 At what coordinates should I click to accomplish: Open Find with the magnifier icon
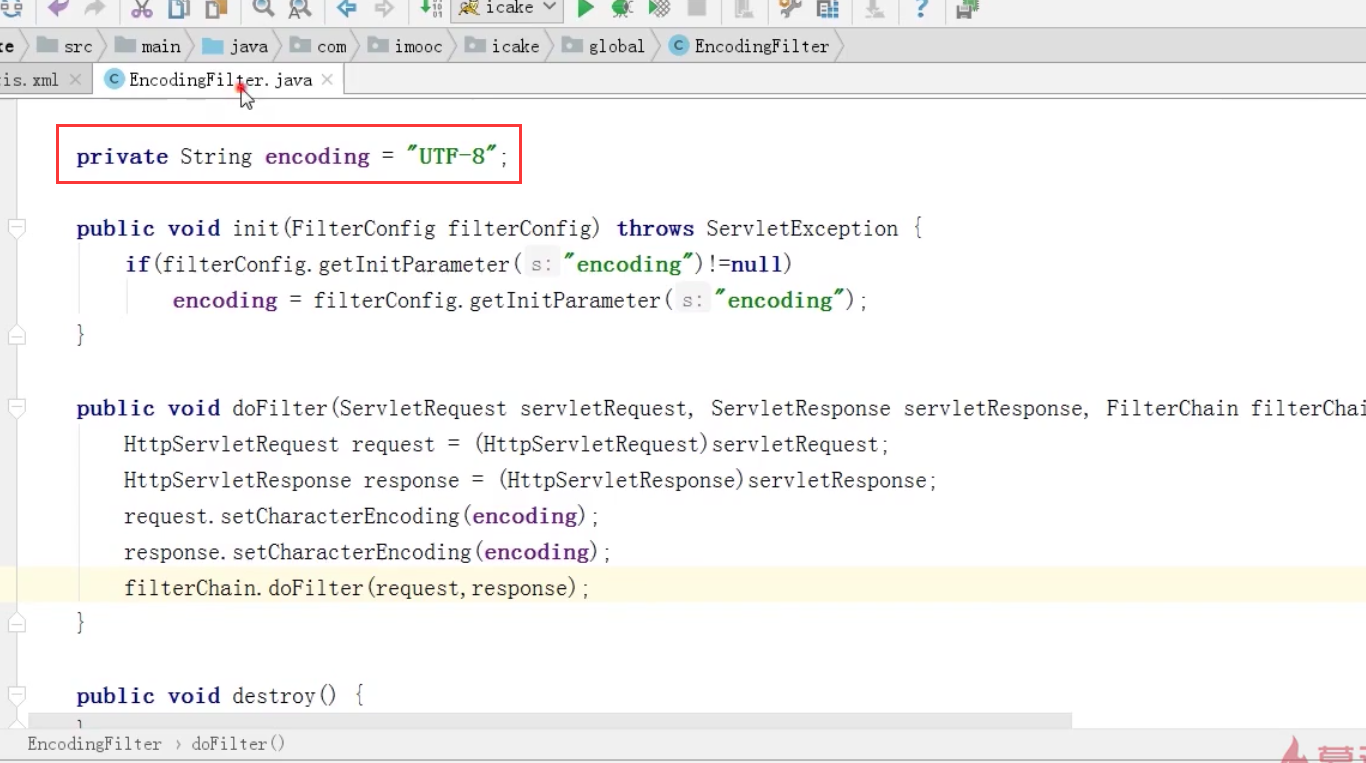tap(263, 9)
